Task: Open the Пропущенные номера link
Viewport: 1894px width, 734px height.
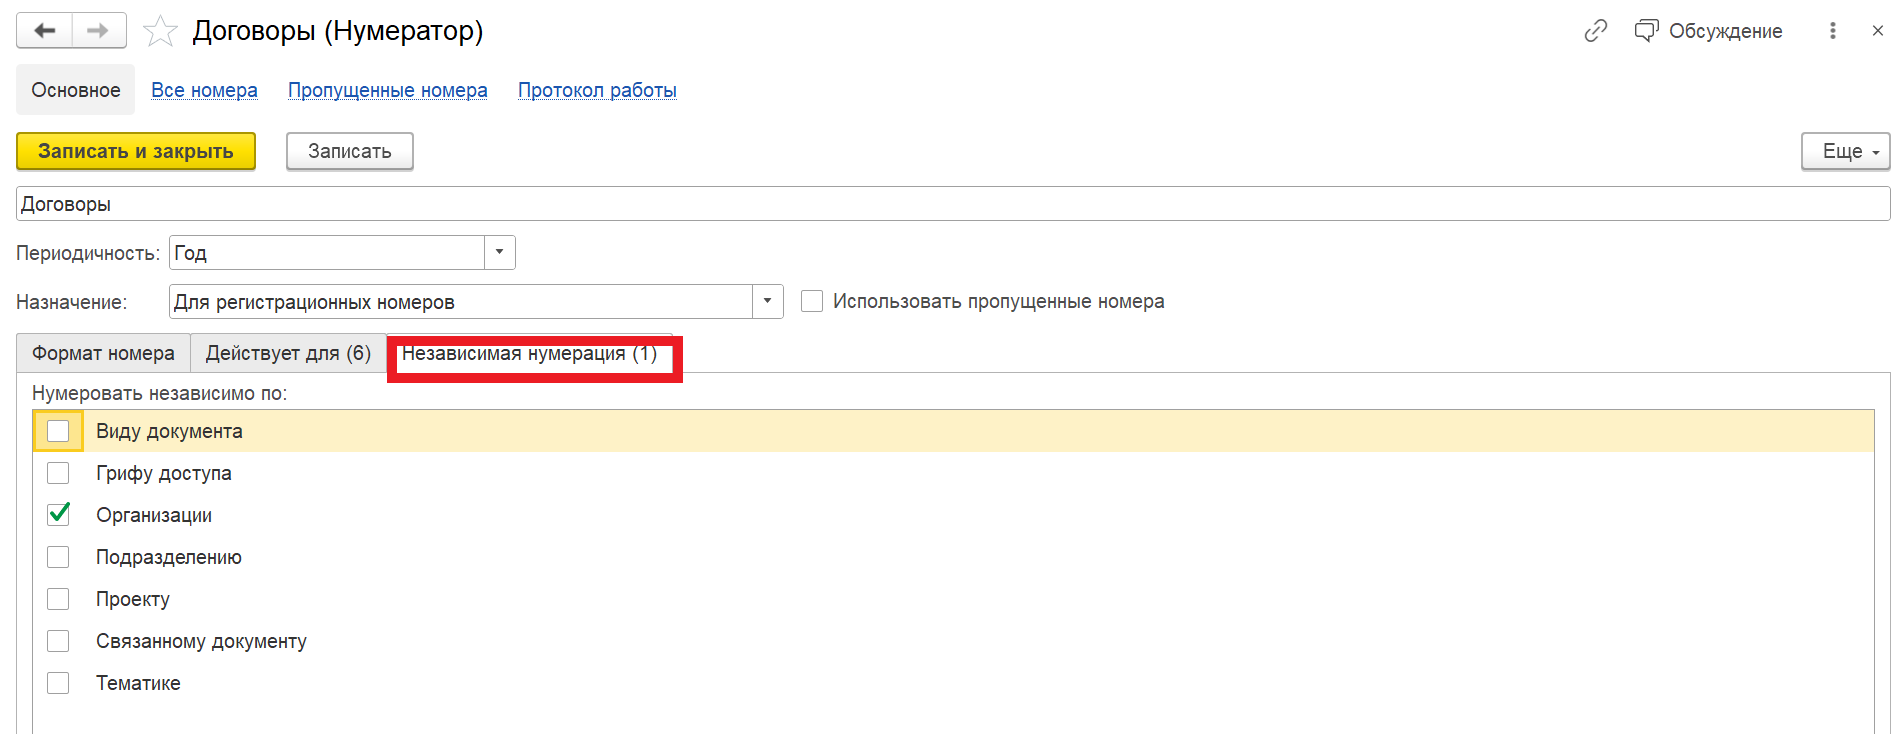Action: pos(387,90)
